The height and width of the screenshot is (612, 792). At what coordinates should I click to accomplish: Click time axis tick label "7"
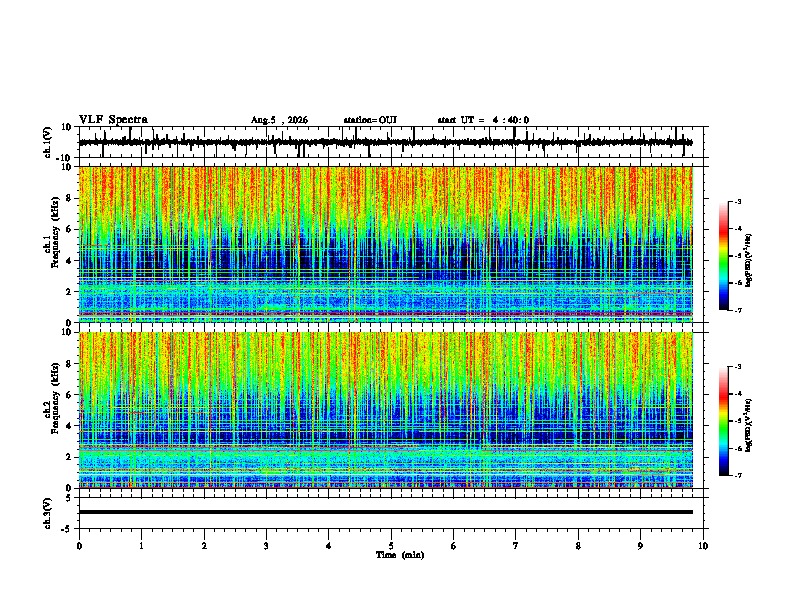point(516,546)
